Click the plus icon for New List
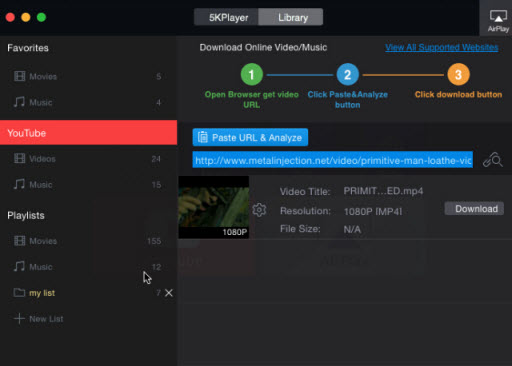Image resolution: width=512 pixels, height=366 pixels. [x=19, y=318]
